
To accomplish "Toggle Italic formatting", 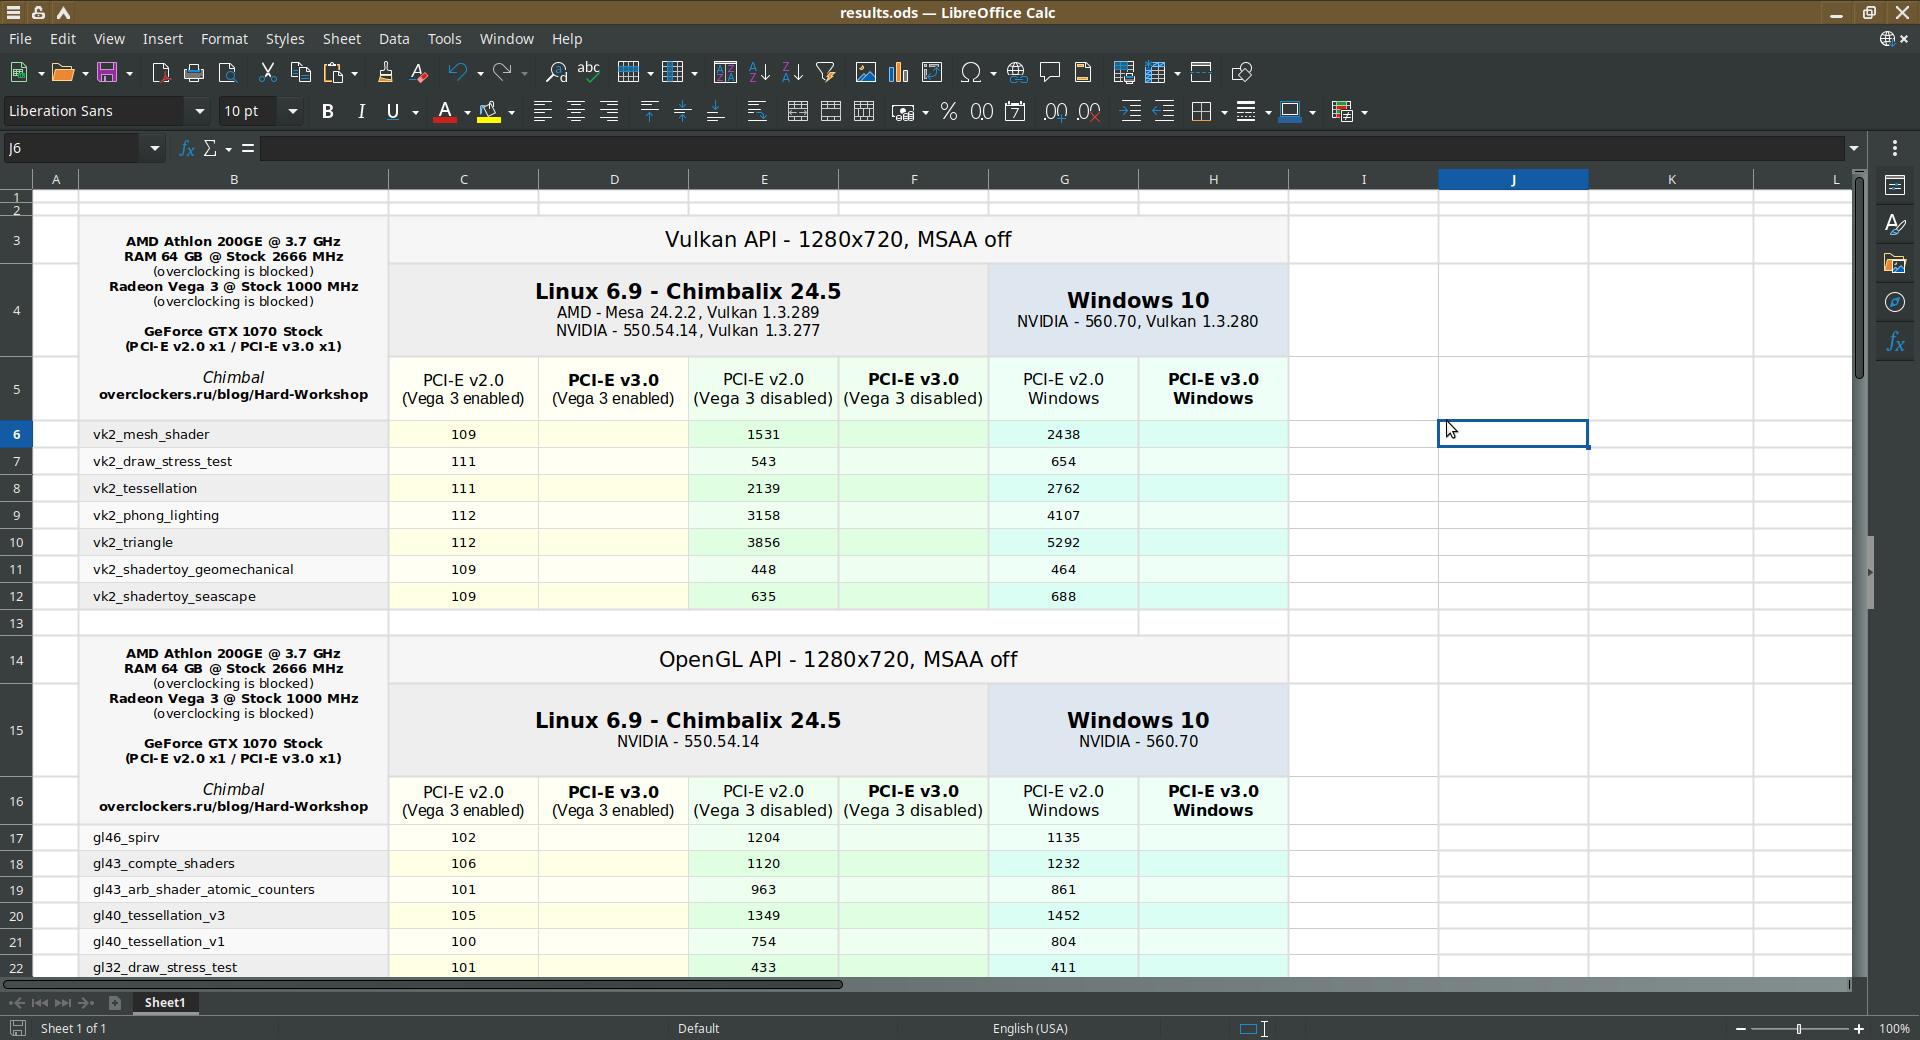I will (360, 112).
